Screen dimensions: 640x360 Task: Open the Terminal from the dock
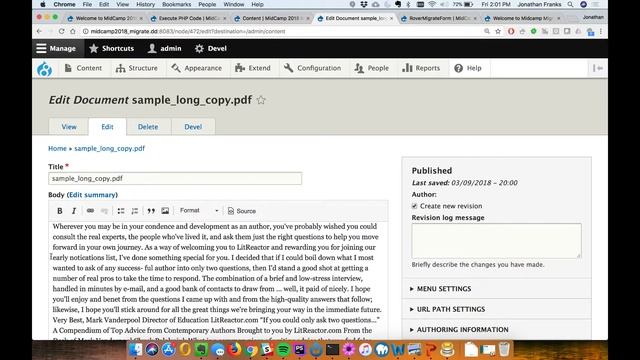point(332,349)
